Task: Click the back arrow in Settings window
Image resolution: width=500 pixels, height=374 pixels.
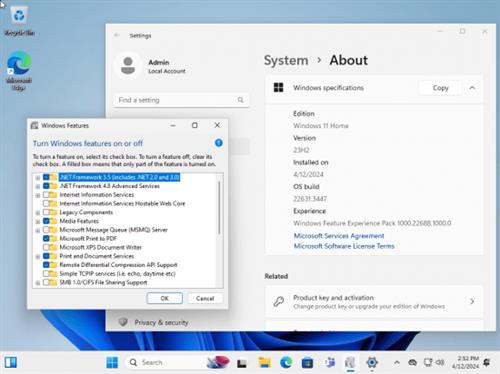Action: tap(117, 35)
